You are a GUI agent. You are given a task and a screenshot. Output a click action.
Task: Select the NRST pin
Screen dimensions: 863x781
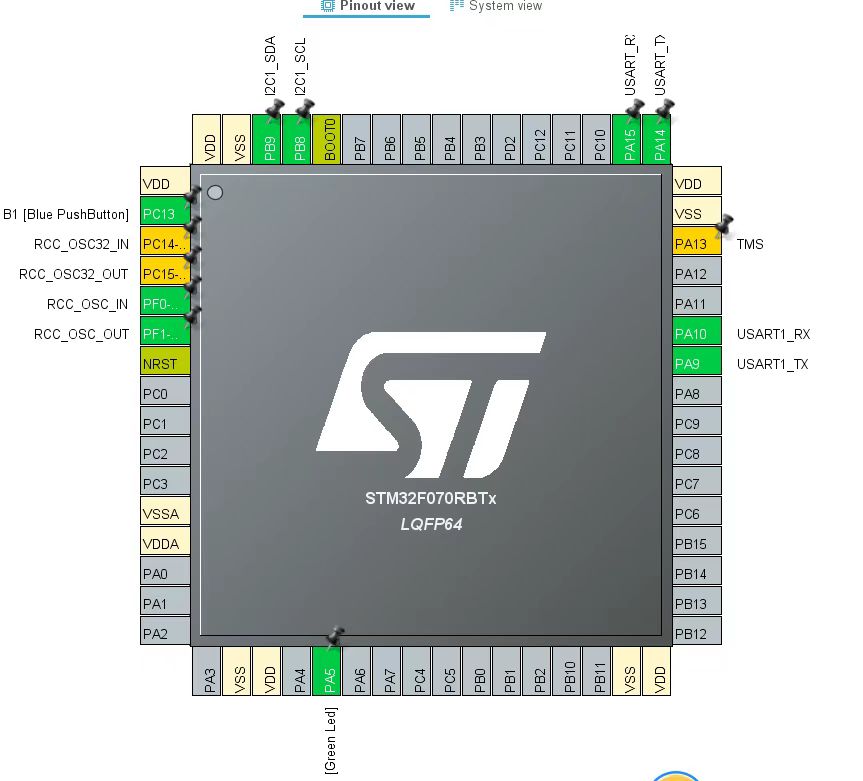165,361
